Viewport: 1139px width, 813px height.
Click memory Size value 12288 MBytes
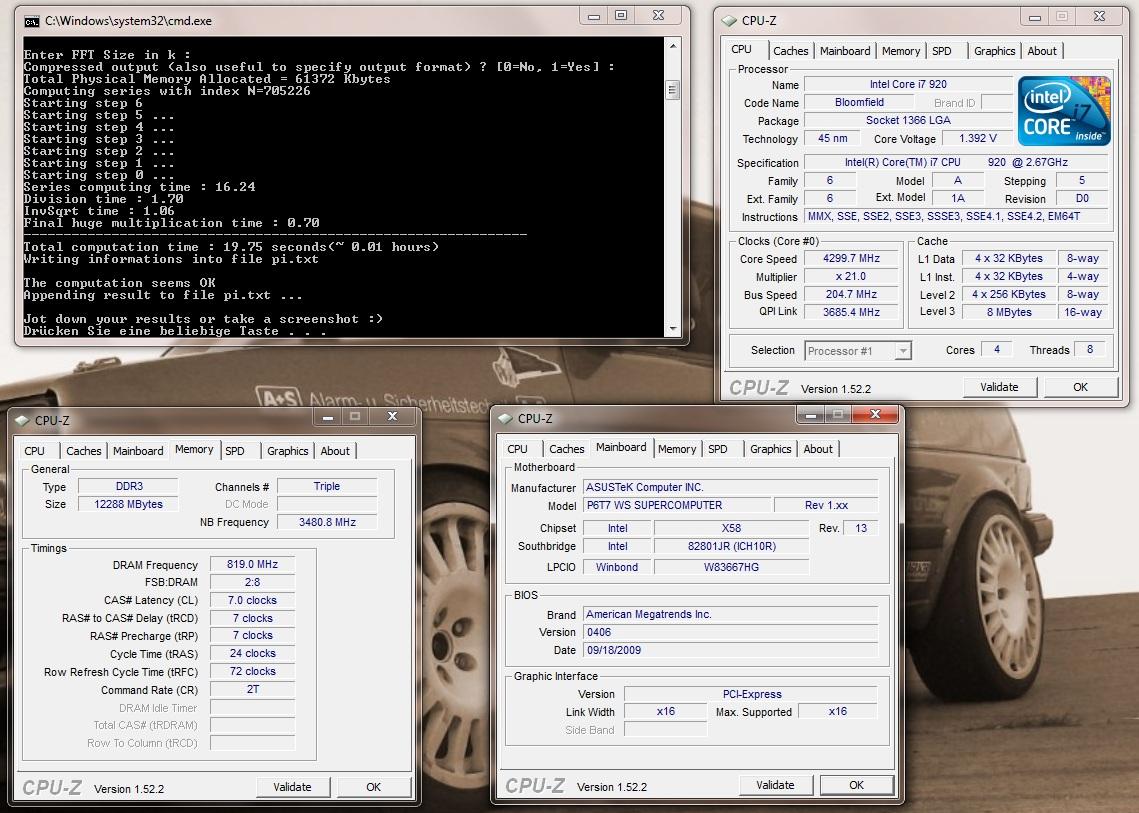(x=129, y=504)
